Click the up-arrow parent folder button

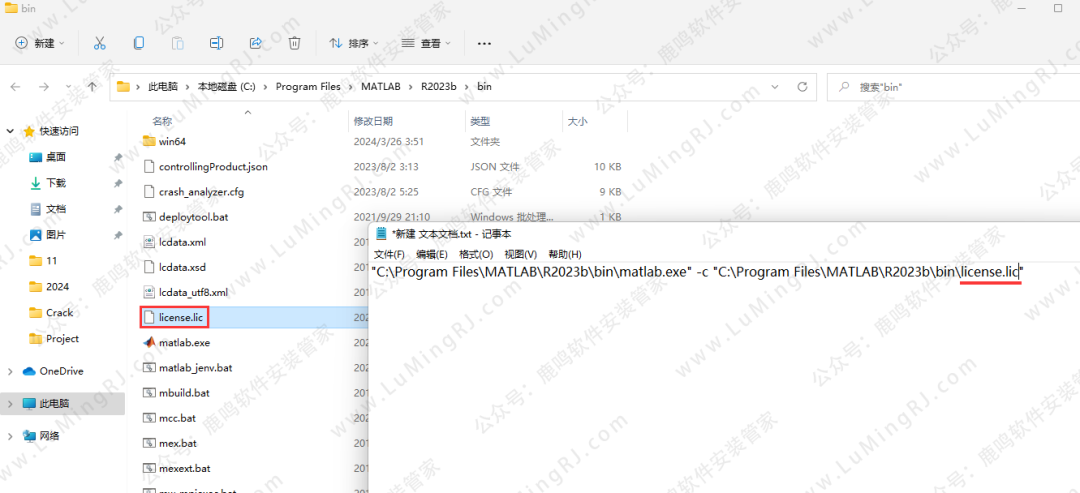pos(93,87)
